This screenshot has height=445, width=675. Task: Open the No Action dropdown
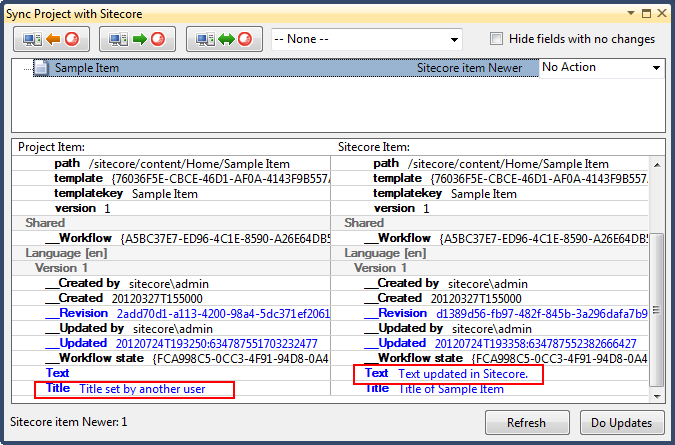click(601, 68)
